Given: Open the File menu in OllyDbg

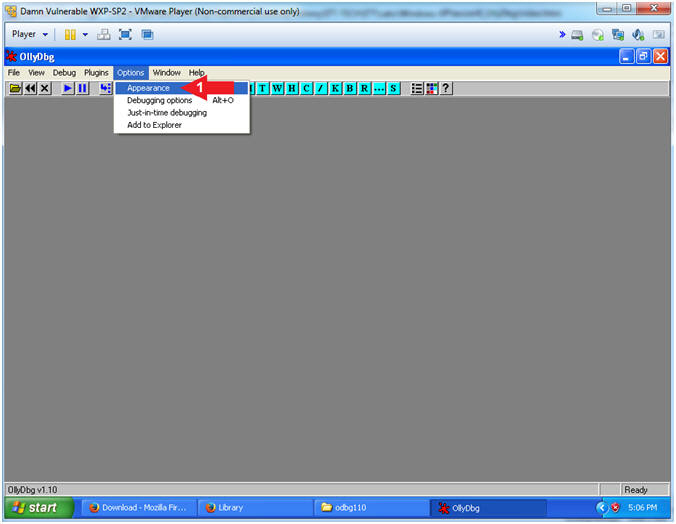Looking at the screenshot, I should 14,72.
